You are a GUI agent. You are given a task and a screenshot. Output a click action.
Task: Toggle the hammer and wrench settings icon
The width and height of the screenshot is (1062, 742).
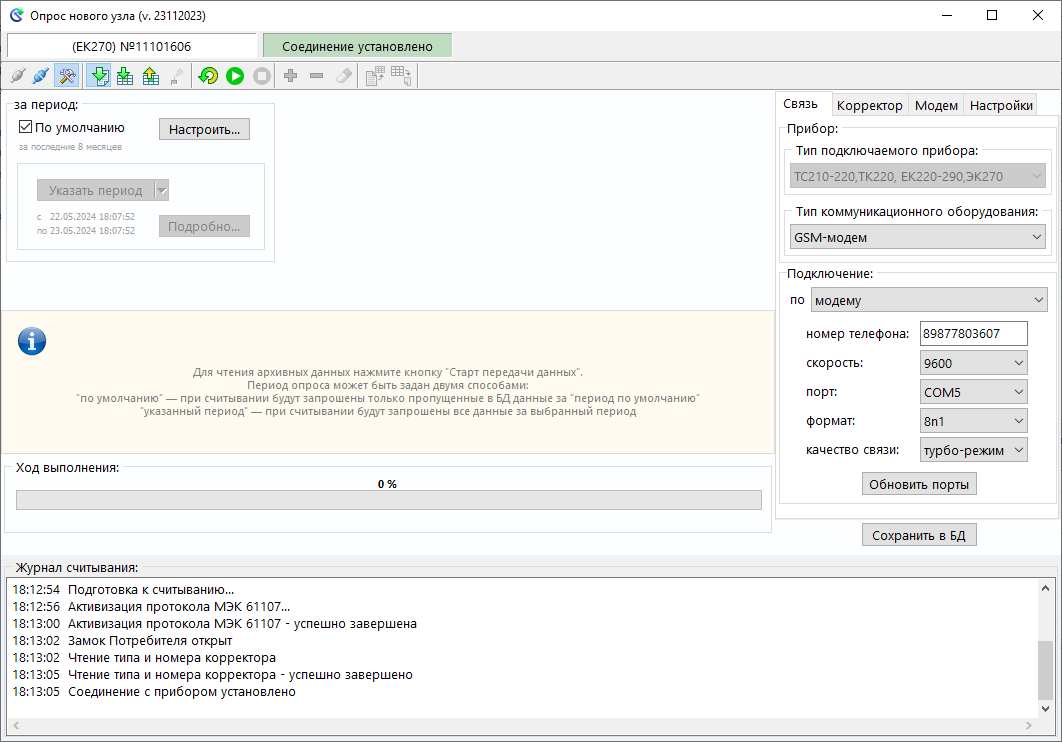[x=67, y=76]
